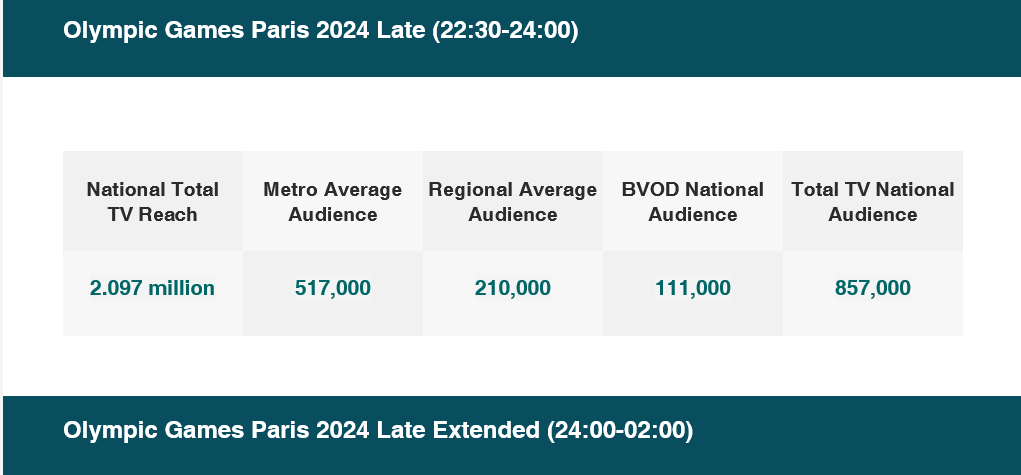Select the 857,000 total audience value
This screenshot has height=475, width=1021.
click(873, 288)
